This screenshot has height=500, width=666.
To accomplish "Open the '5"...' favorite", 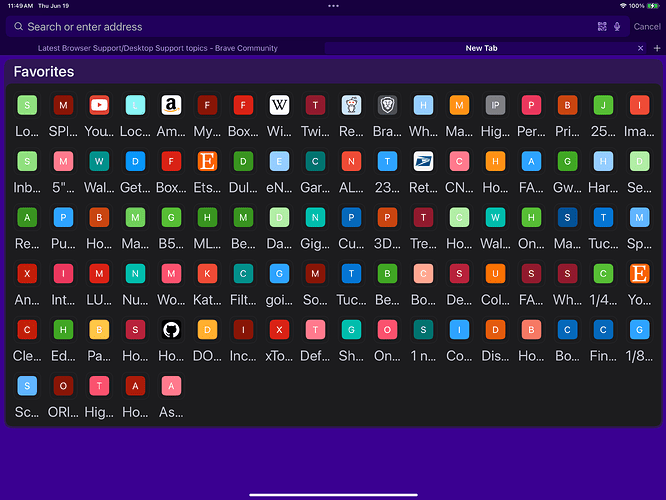I will [x=63, y=161].
